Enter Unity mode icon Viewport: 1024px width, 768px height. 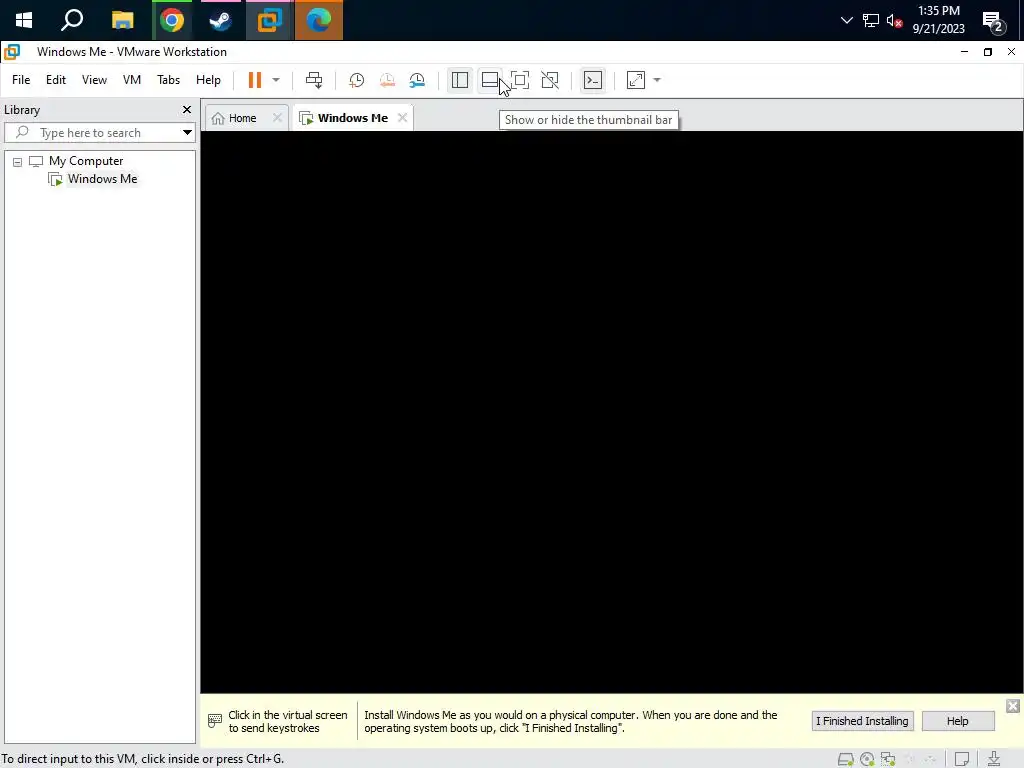click(x=550, y=80)
